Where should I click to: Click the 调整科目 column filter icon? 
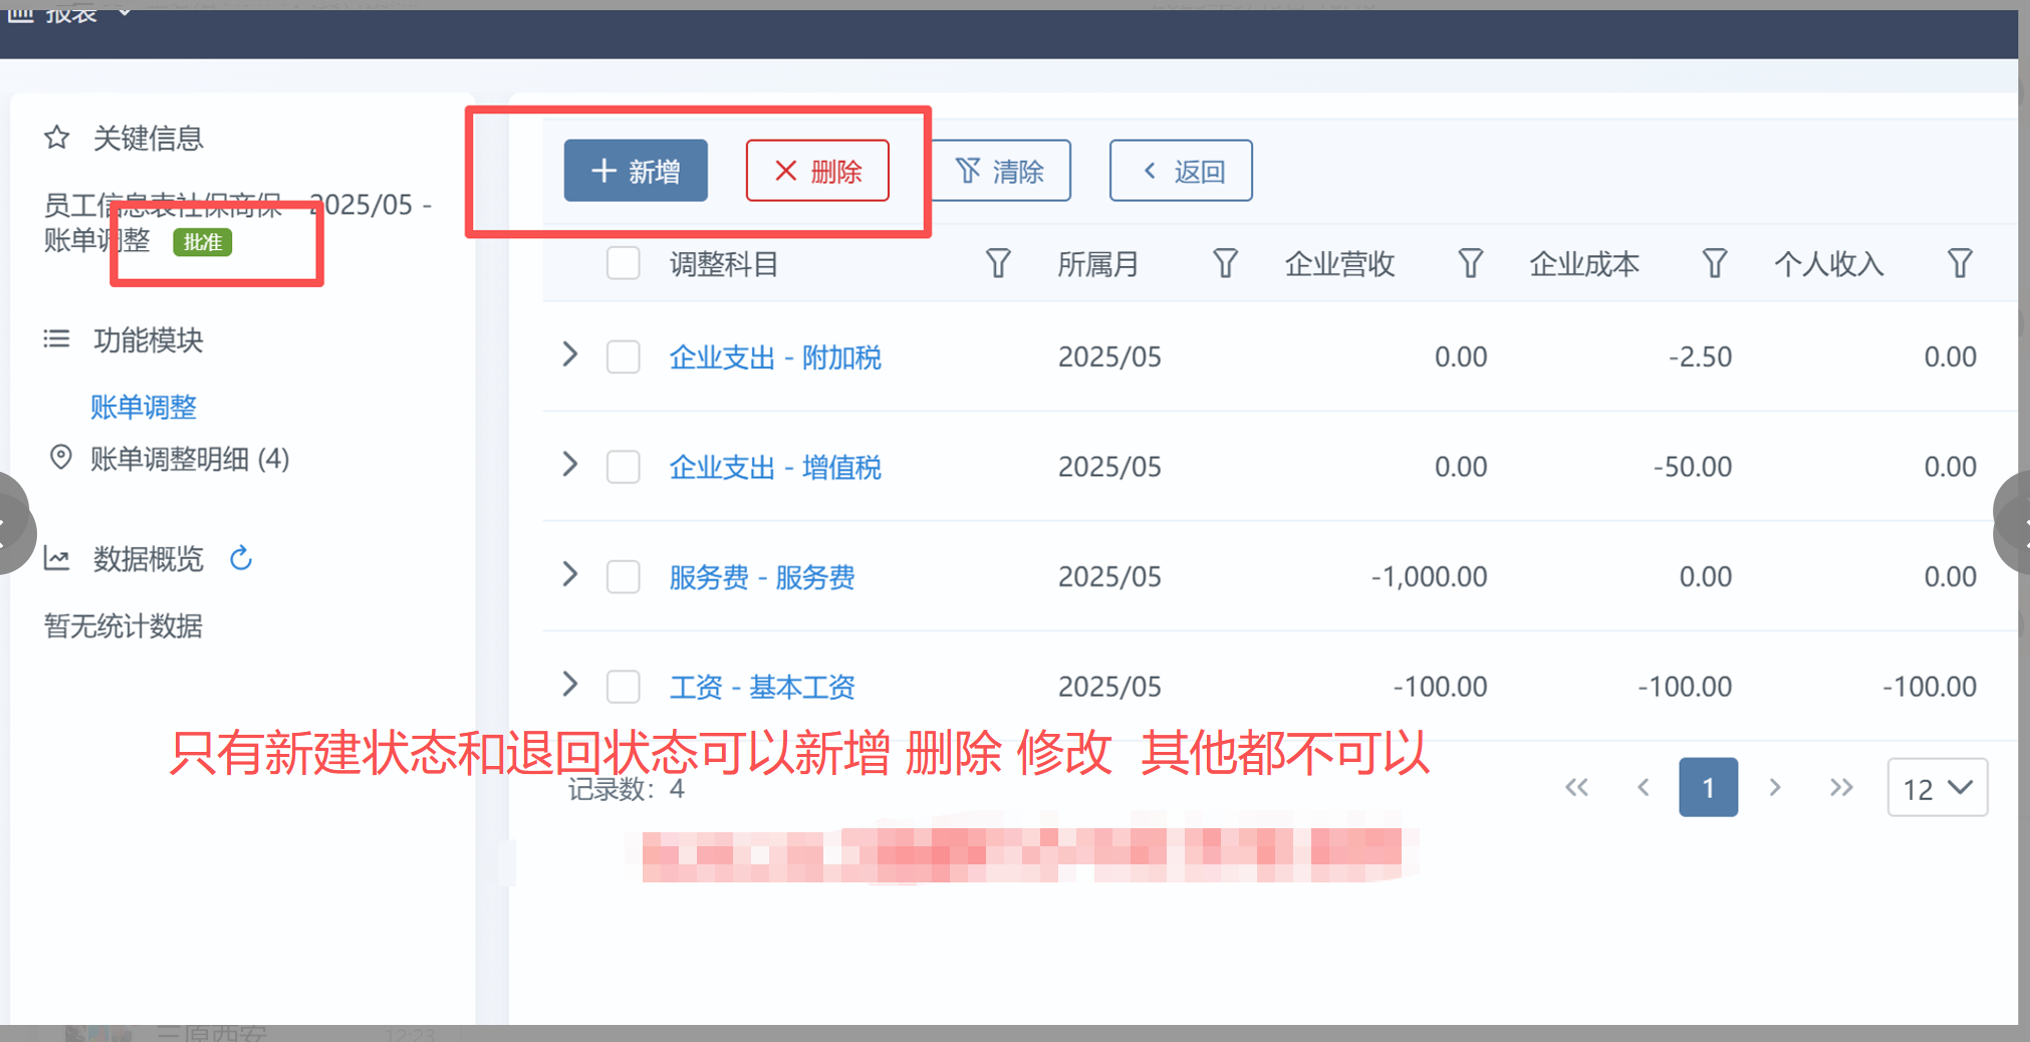(997, 264)
